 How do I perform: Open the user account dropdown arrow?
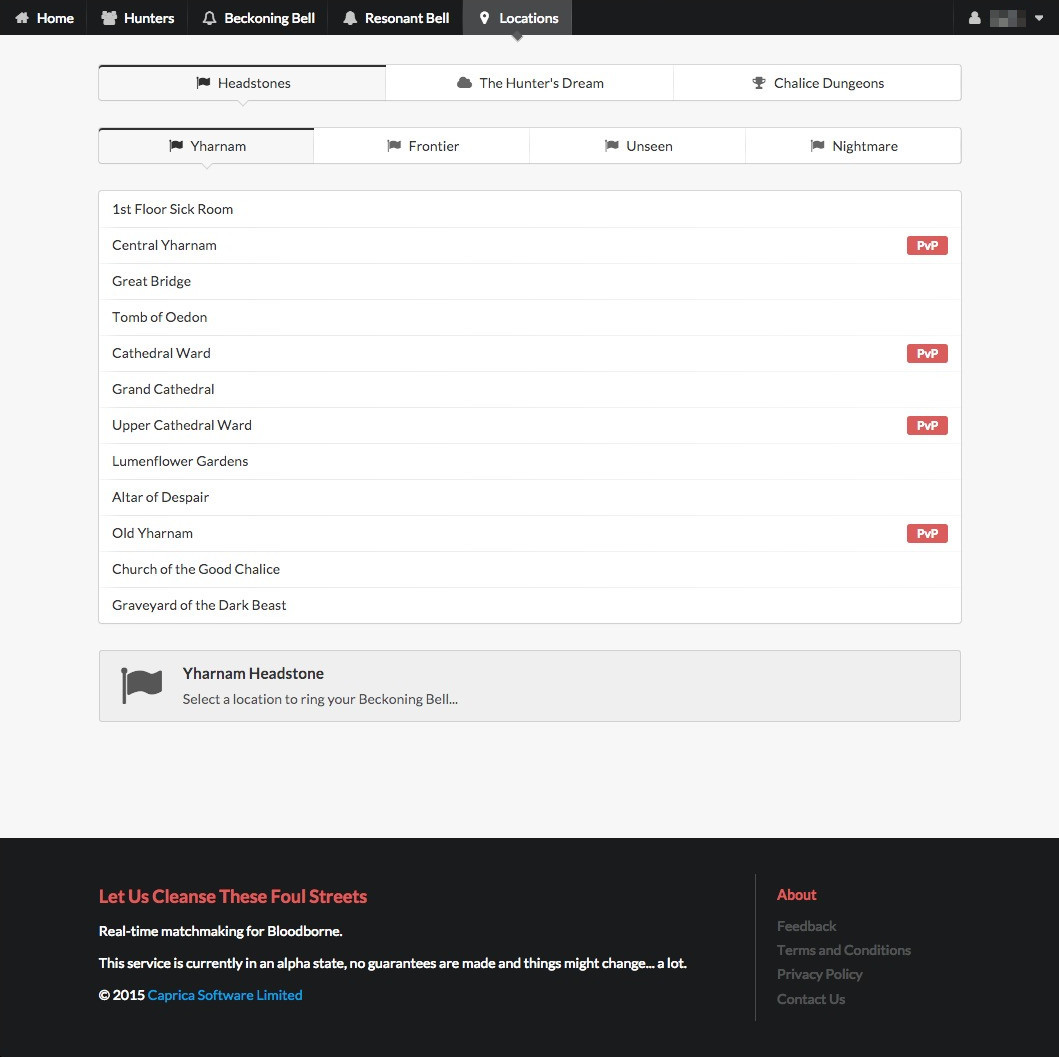[x=1039, y=18]
